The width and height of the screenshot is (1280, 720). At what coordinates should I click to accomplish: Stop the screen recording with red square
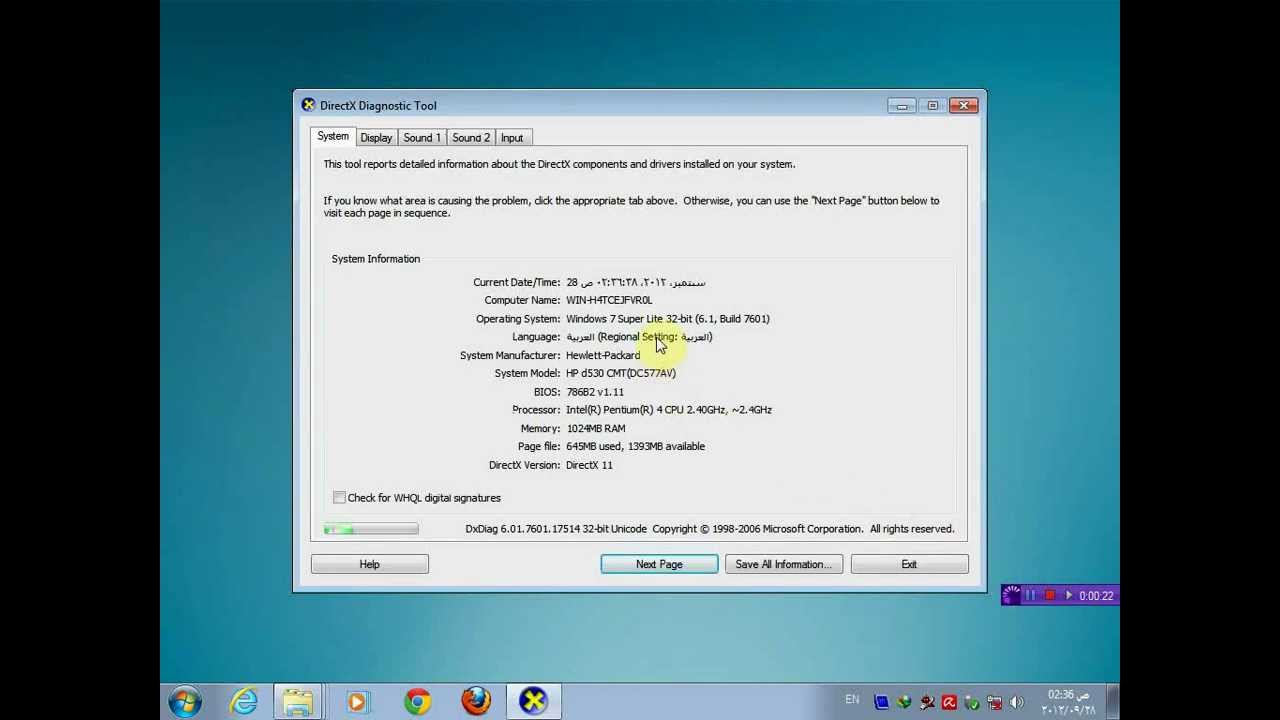(1049, 595)
